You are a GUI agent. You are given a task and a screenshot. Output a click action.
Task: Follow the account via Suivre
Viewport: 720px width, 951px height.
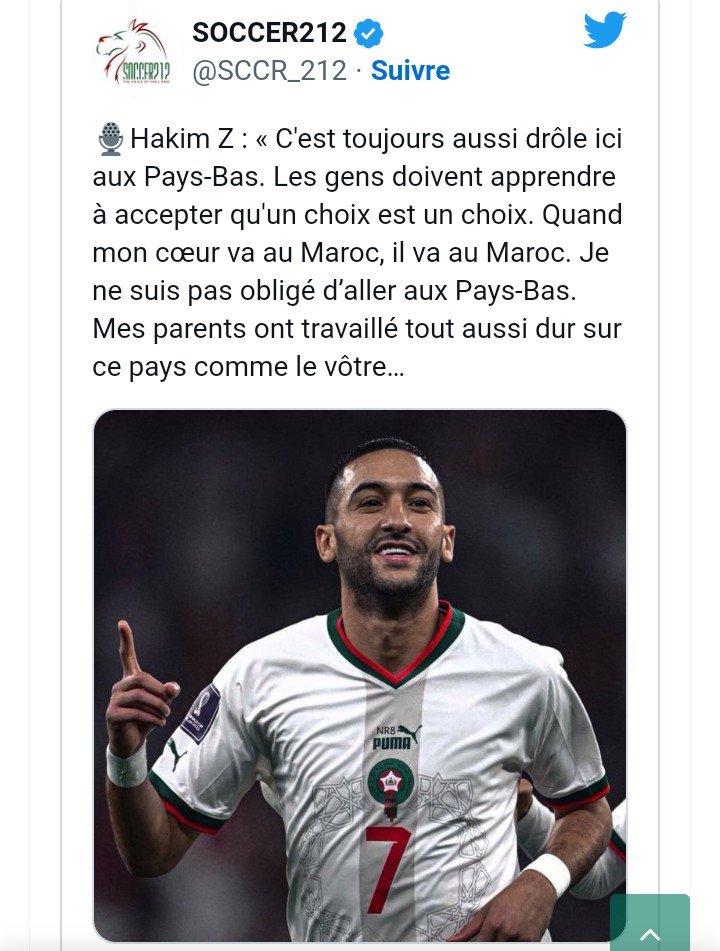[x=411, y=71]
